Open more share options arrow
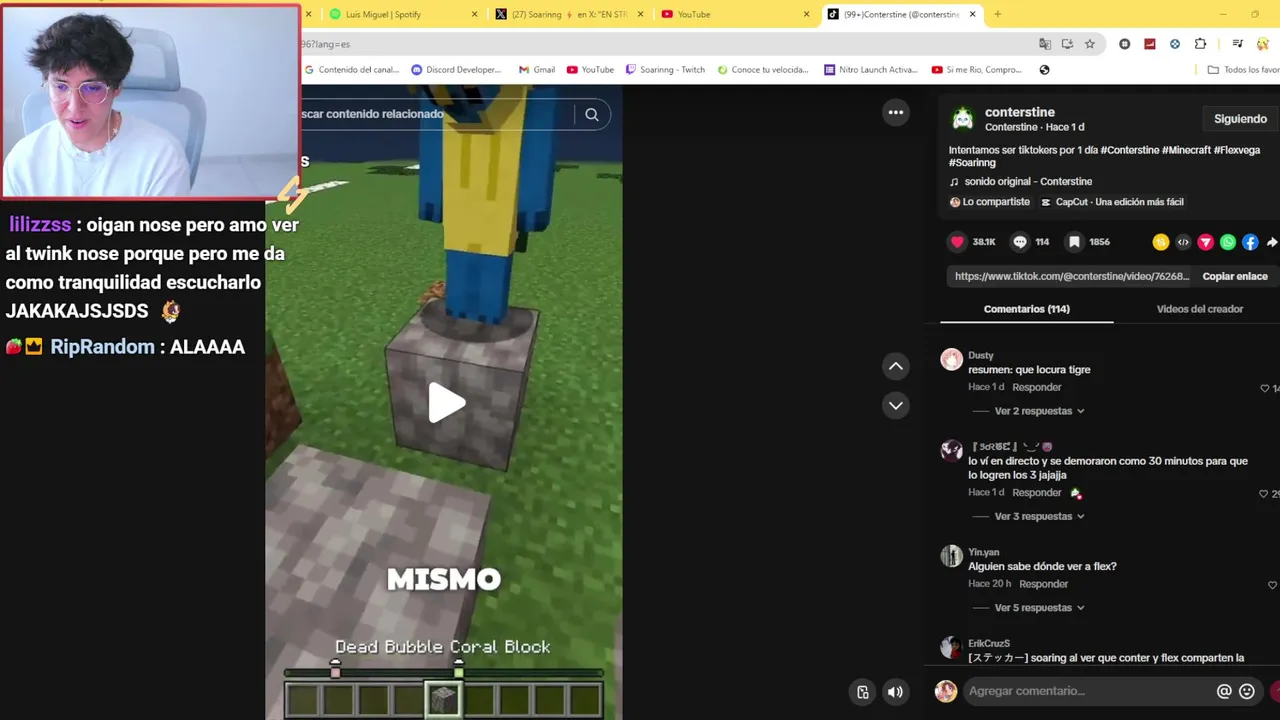Viewport: 1280px width, 720px height. click(x=1272, y=242)
